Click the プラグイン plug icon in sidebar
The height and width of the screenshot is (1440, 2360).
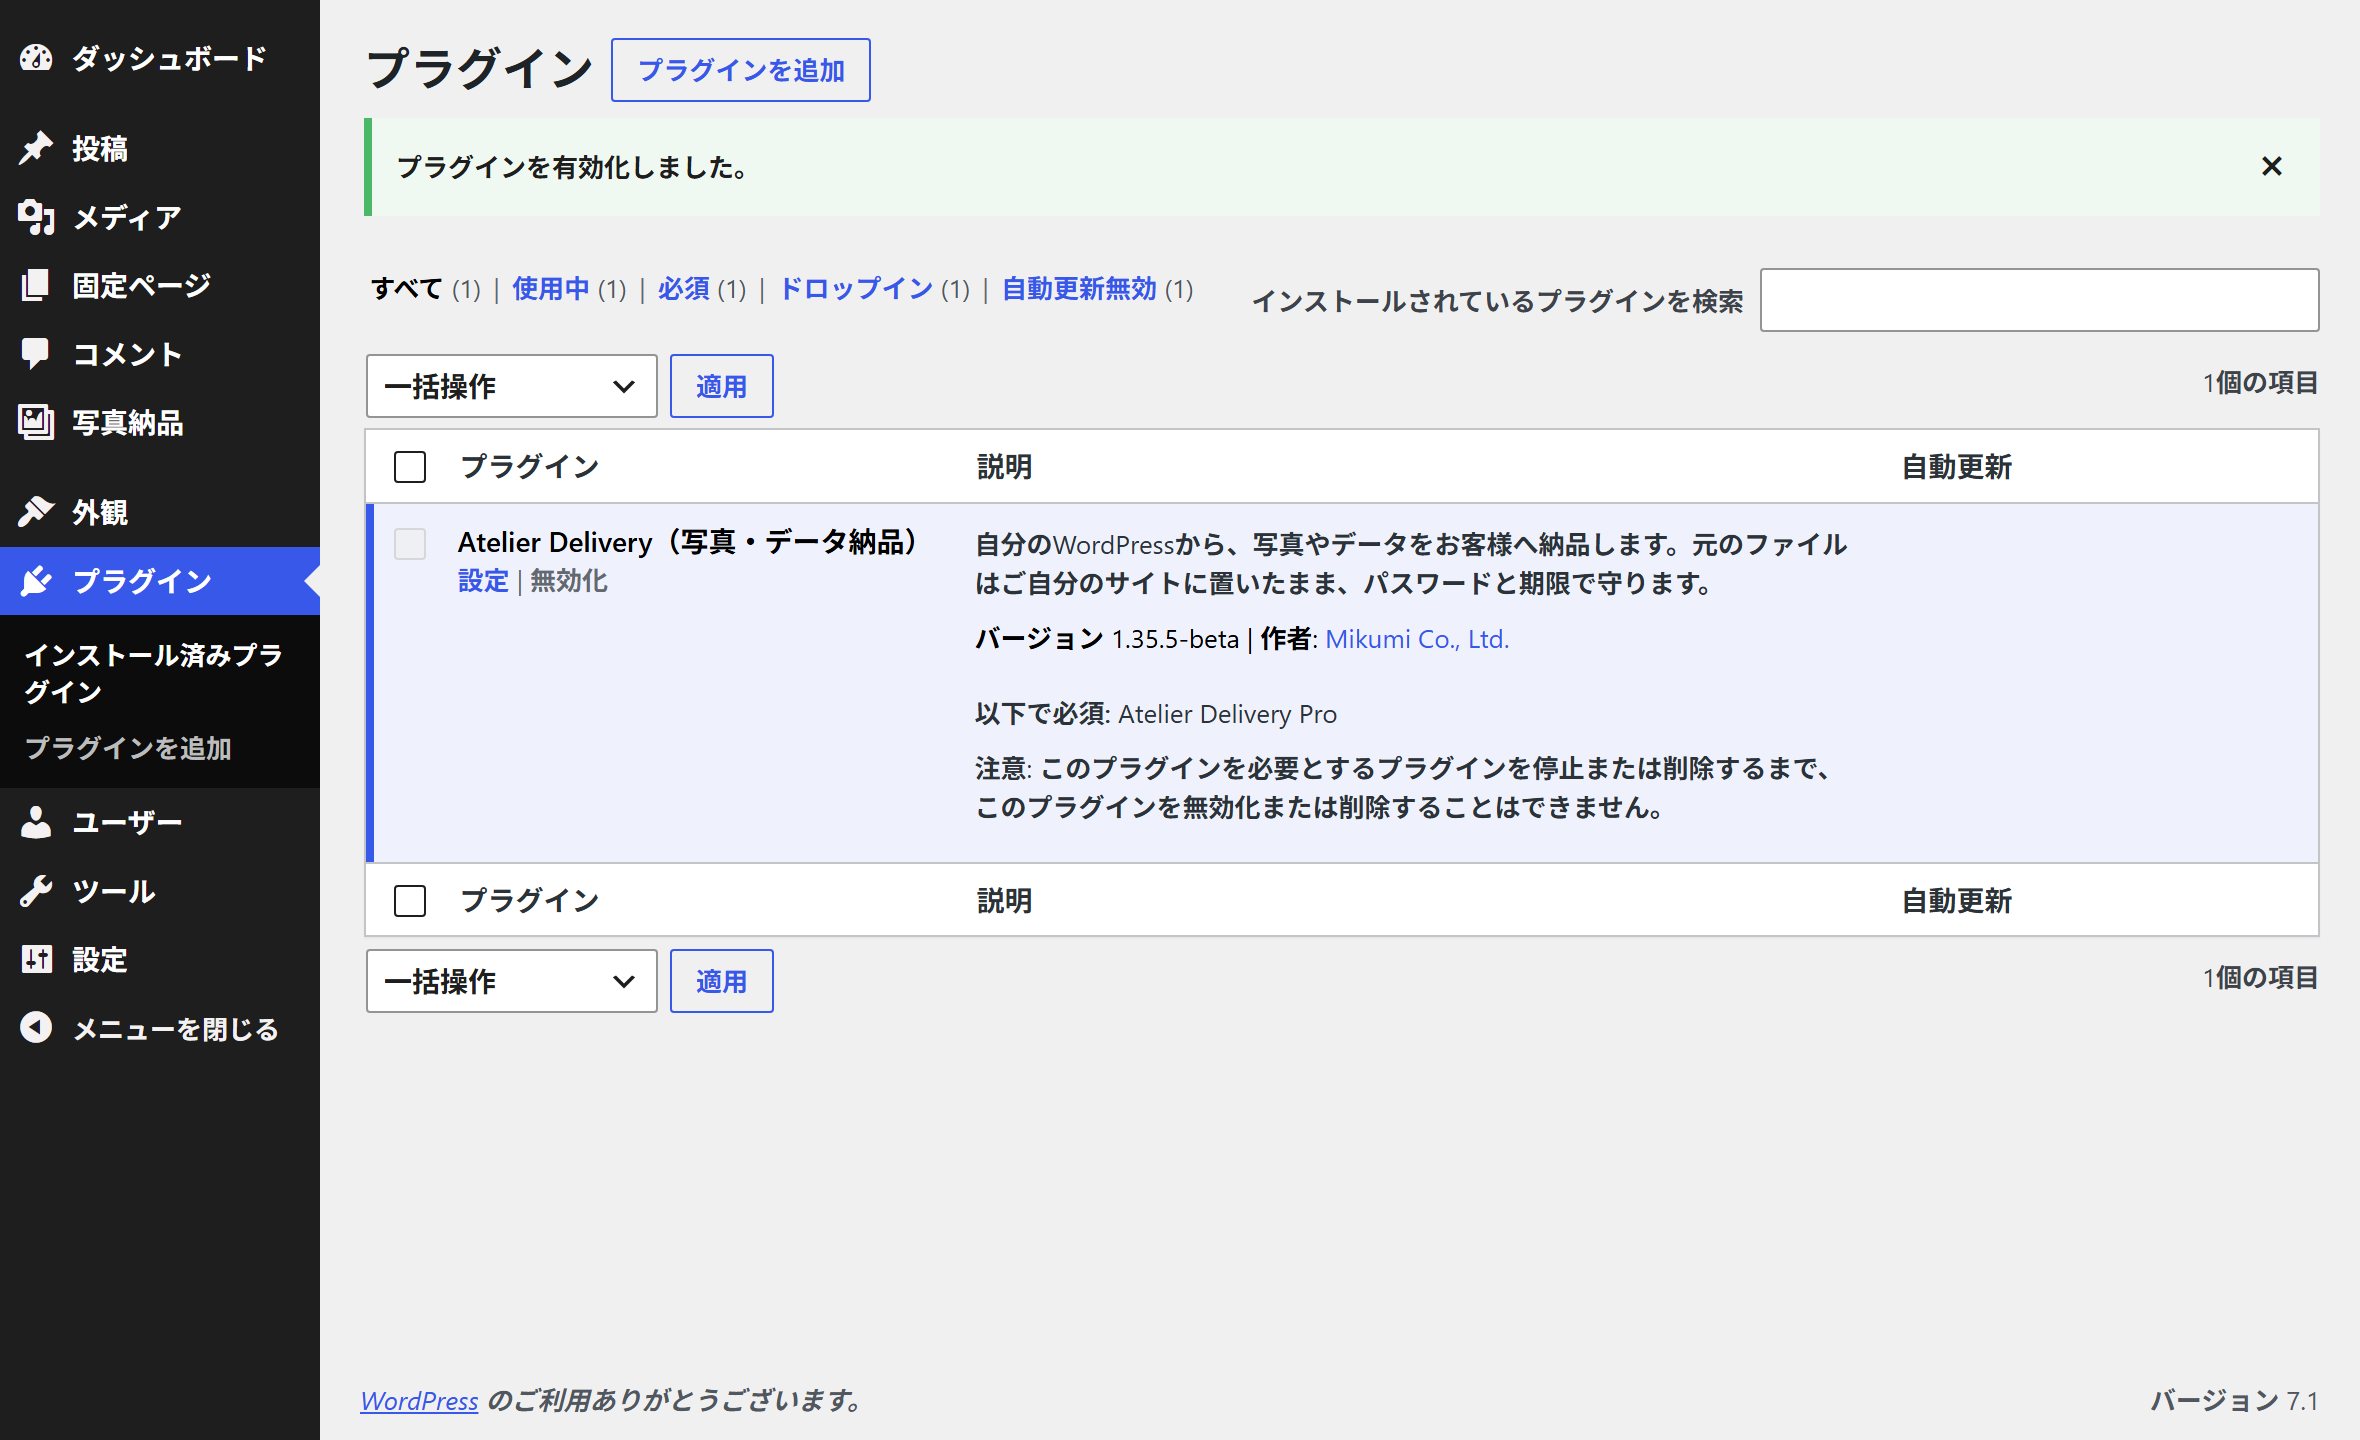point(36,581)
